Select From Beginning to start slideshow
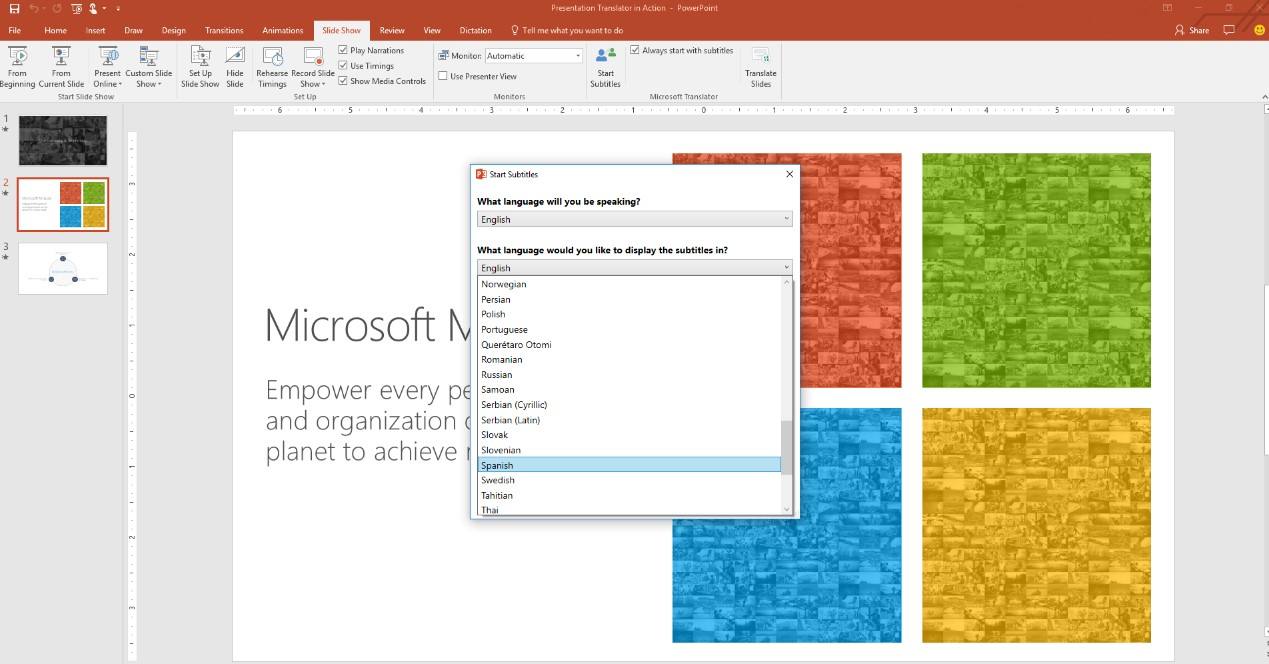Viewport: 1269px width, 664px height. 17,66
